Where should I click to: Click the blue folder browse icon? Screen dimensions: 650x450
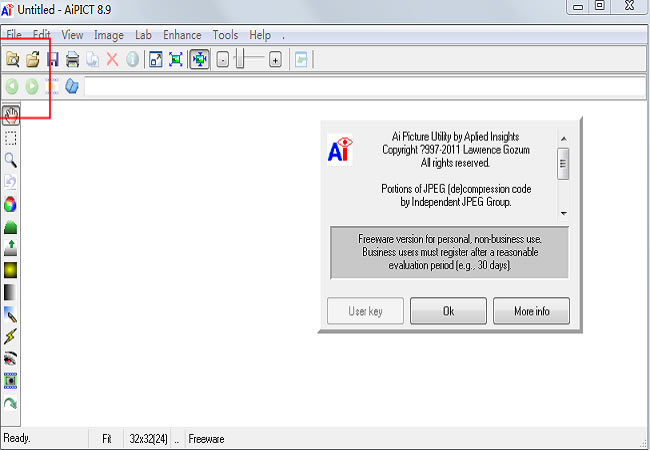[x=72, y=86]
